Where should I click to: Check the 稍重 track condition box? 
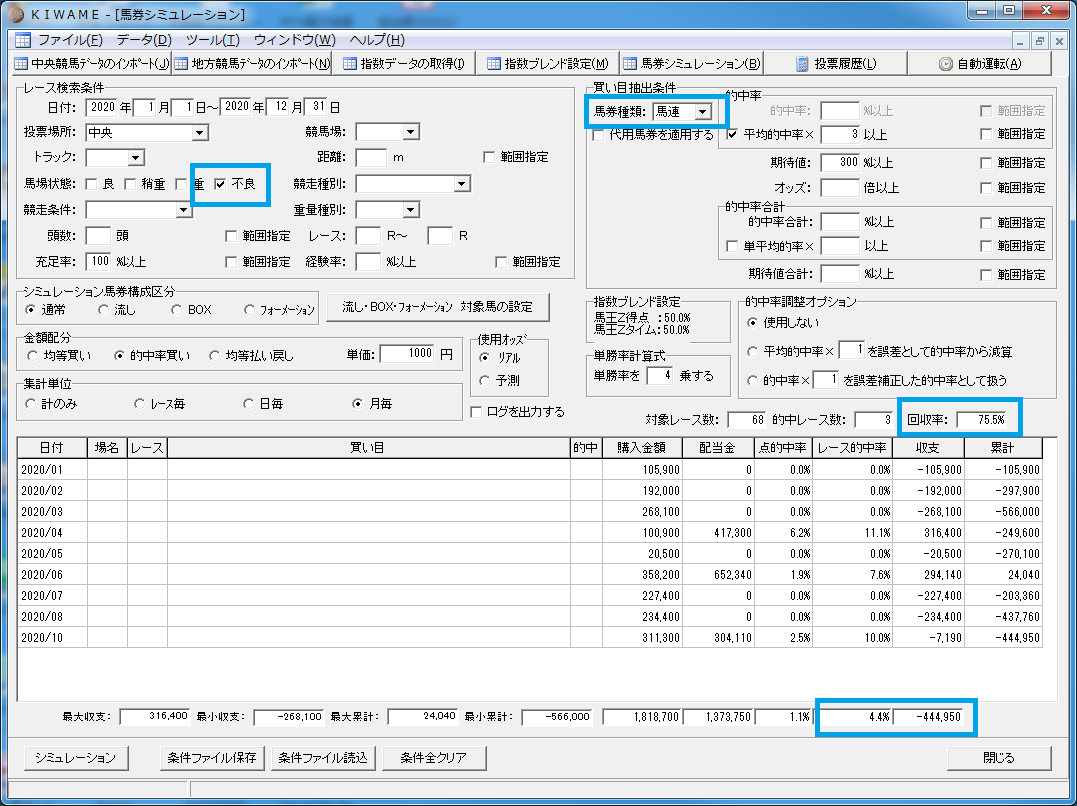pos(130,184)
